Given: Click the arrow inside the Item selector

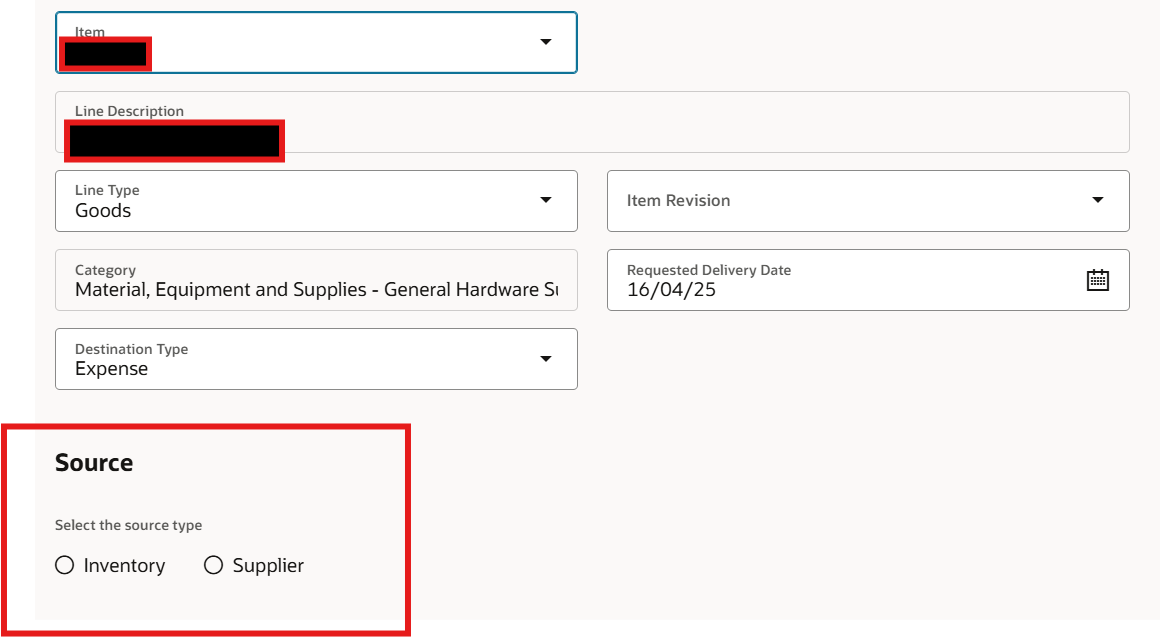Looking at the screenshot, I should (x=546, y=42).
